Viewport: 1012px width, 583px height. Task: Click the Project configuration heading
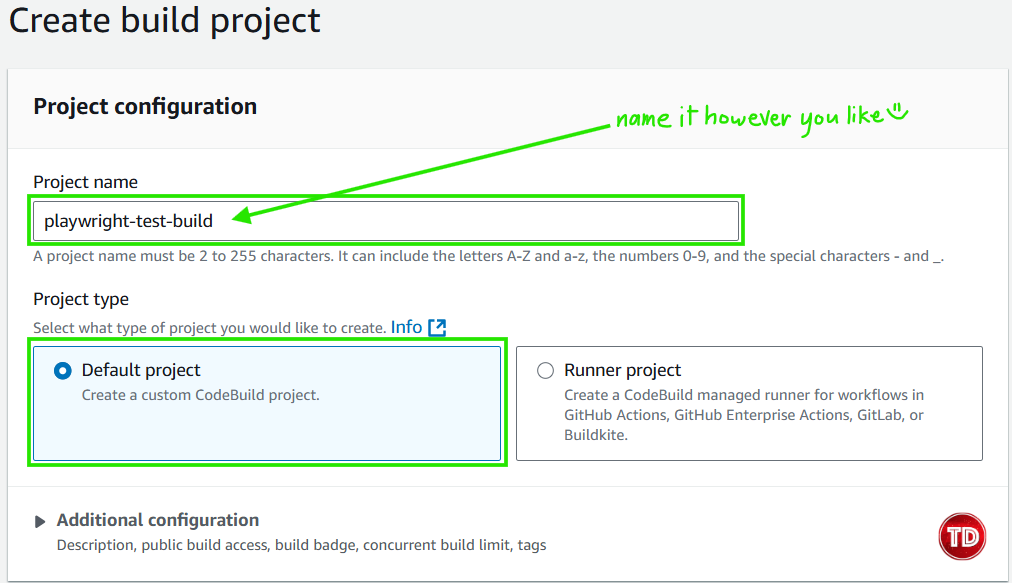click(x=145, y=107)
